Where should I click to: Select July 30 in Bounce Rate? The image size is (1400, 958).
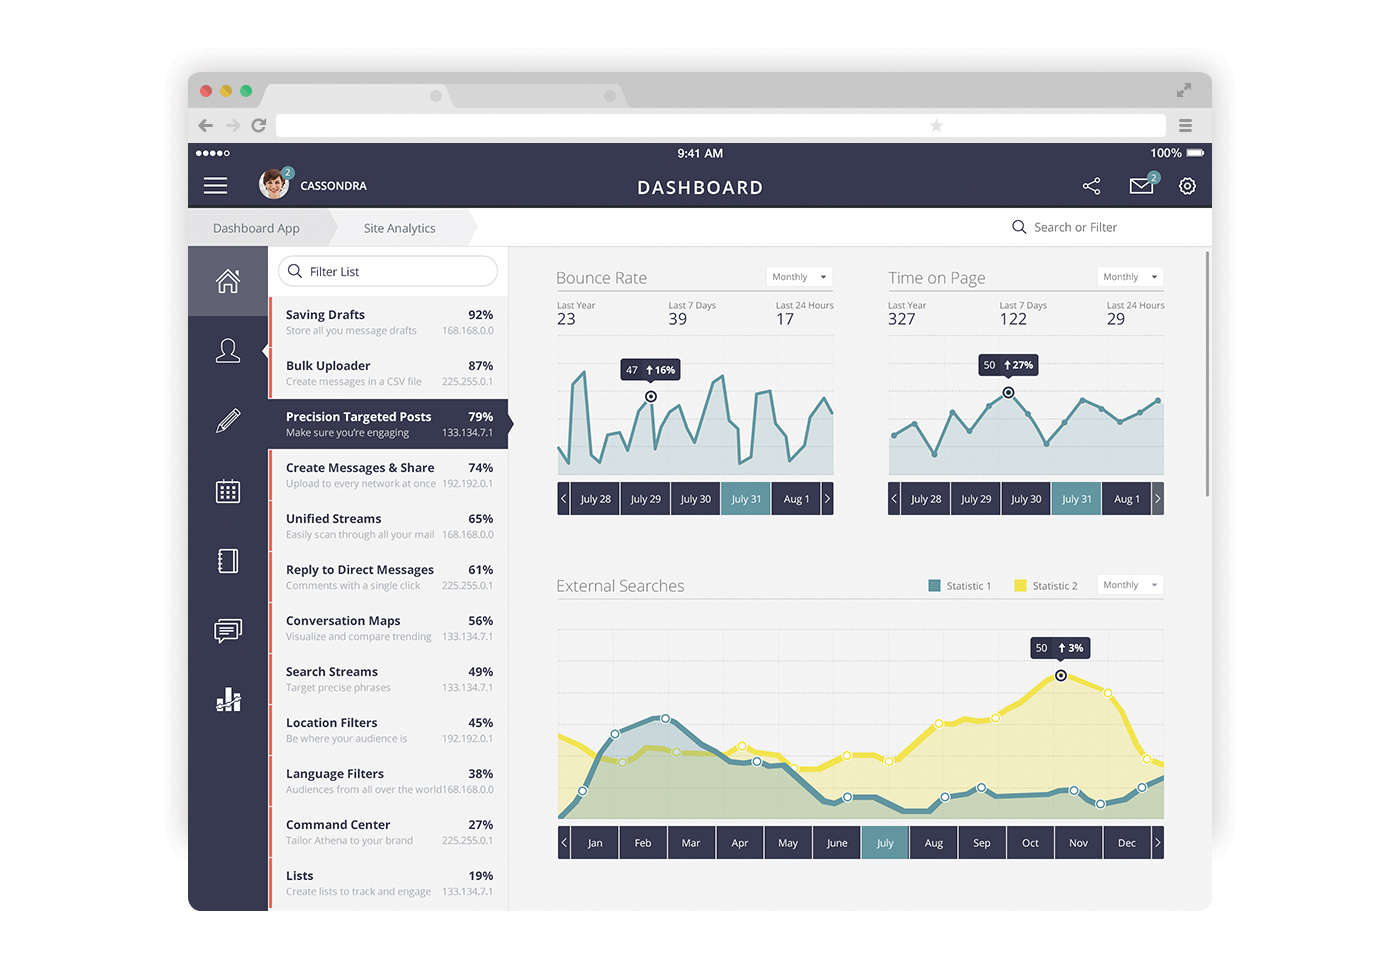[x=696, y=499]
